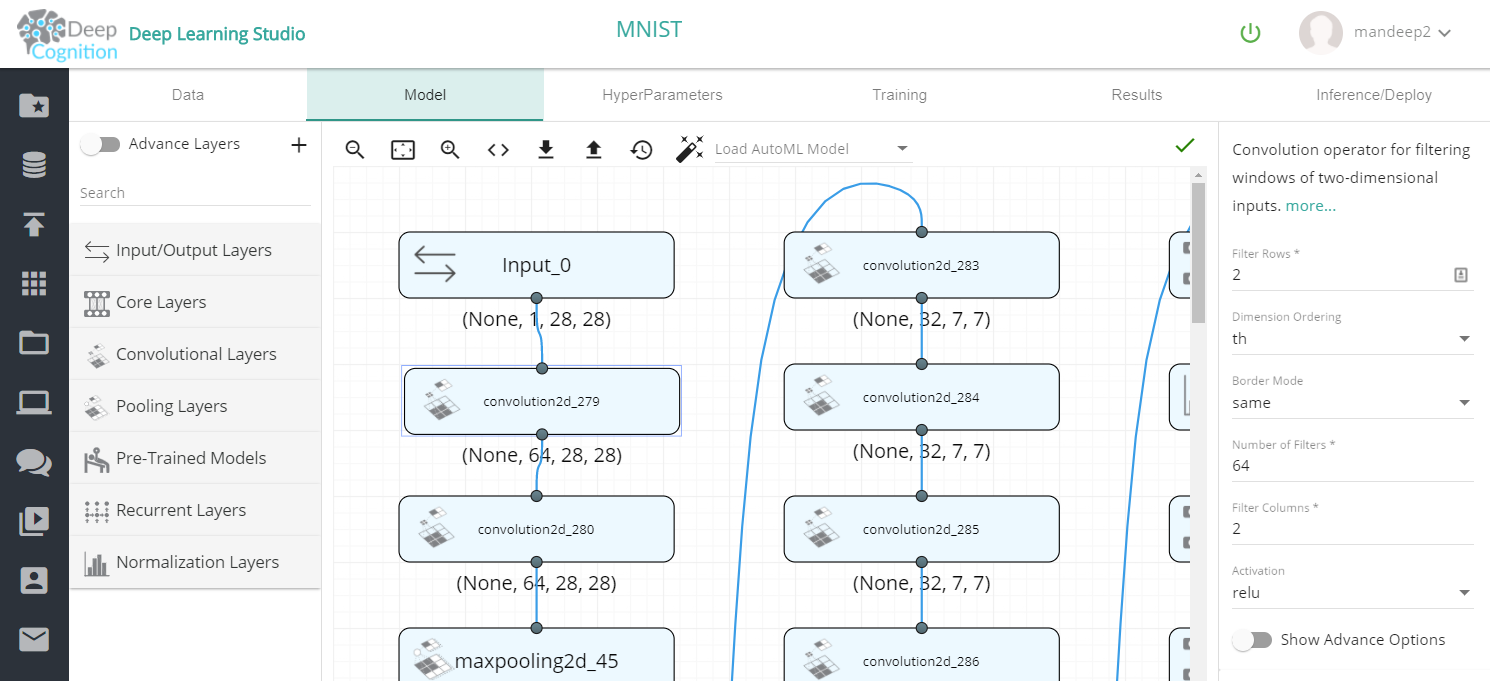Expand Input/Output Layers category
The image size is (1490, 681).
(195, 250)
